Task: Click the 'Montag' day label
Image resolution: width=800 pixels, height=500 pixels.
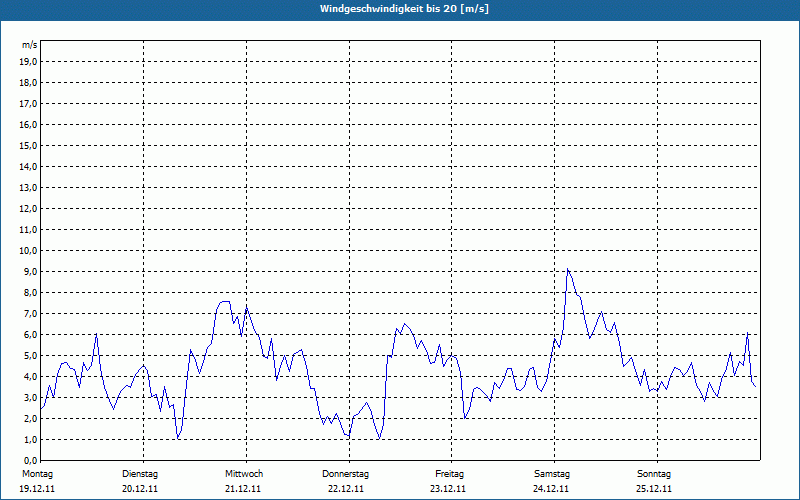Action: coord(37,474)
